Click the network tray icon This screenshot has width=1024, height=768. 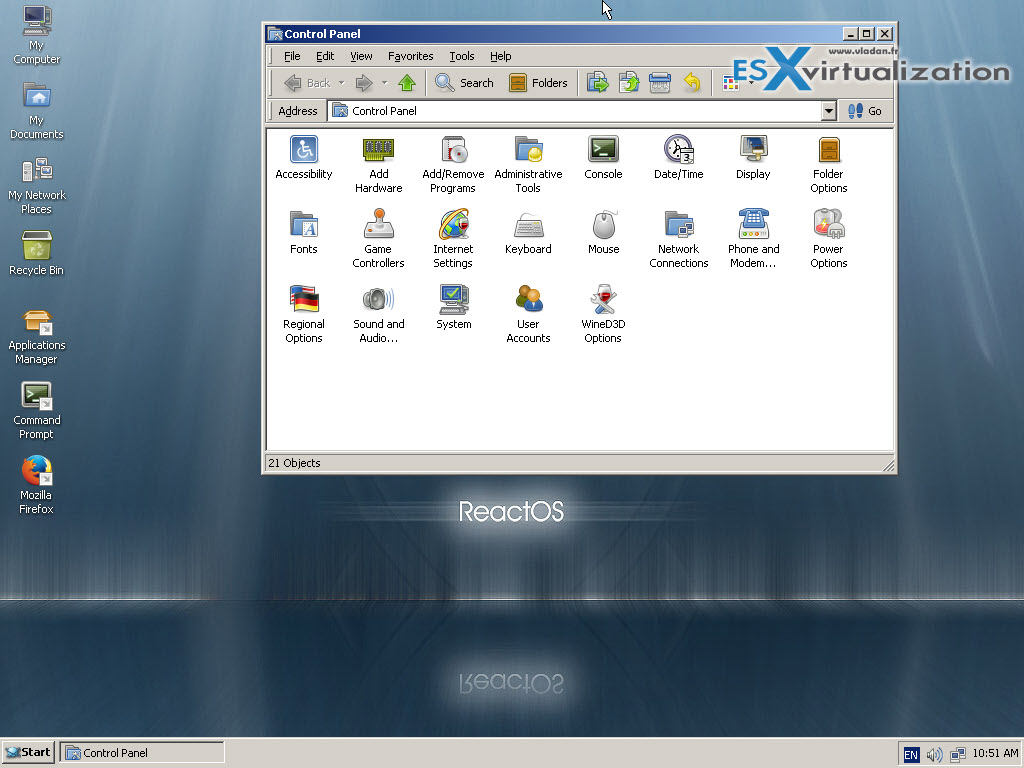(957, 754)
